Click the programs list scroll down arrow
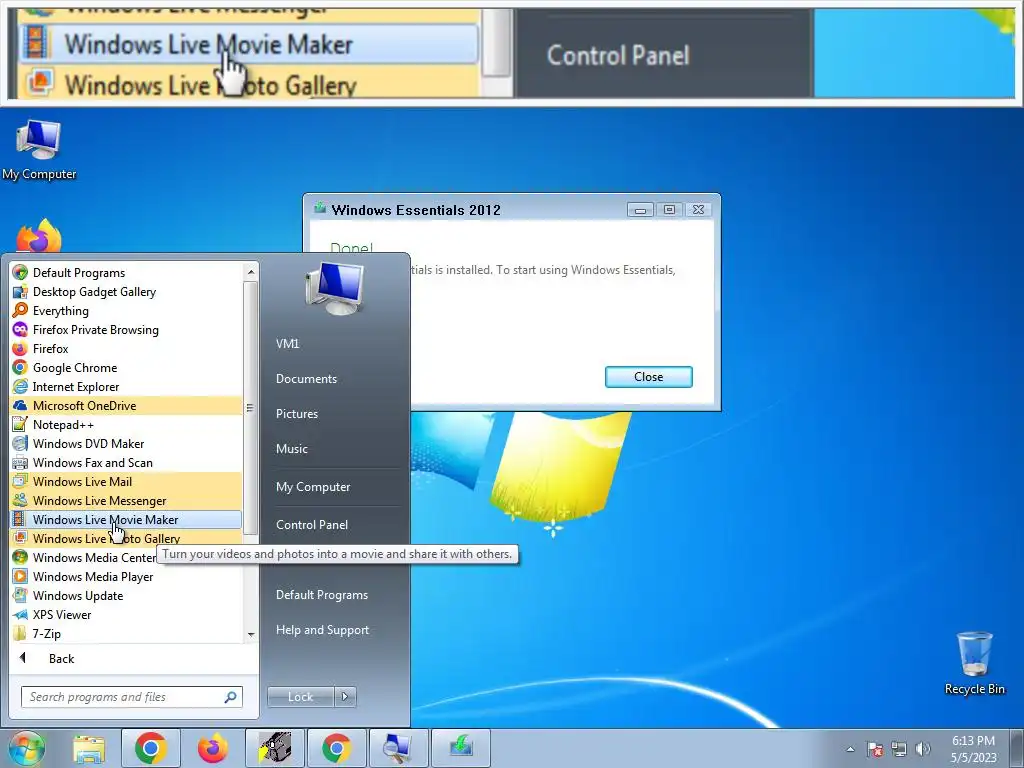Screen dimensions: 1024x768 tap(251, 634)
